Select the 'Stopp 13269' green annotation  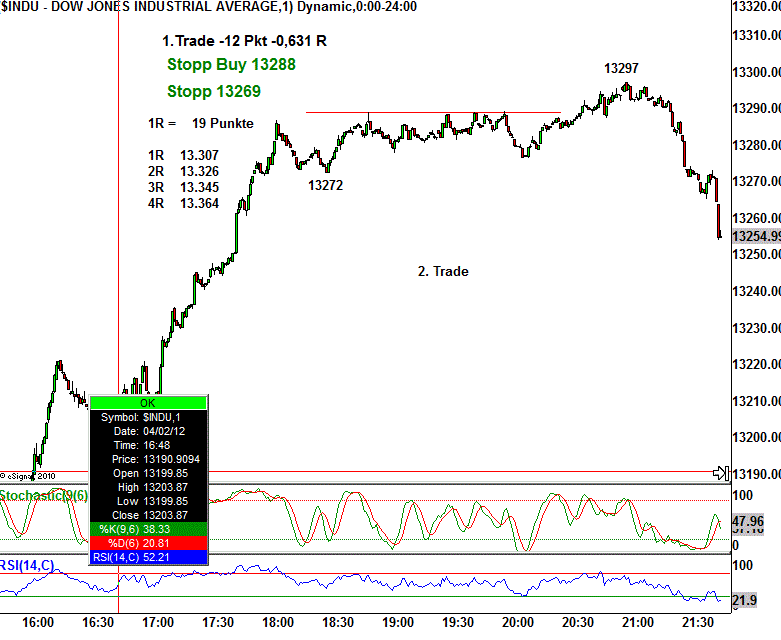(x=214, y=91)
